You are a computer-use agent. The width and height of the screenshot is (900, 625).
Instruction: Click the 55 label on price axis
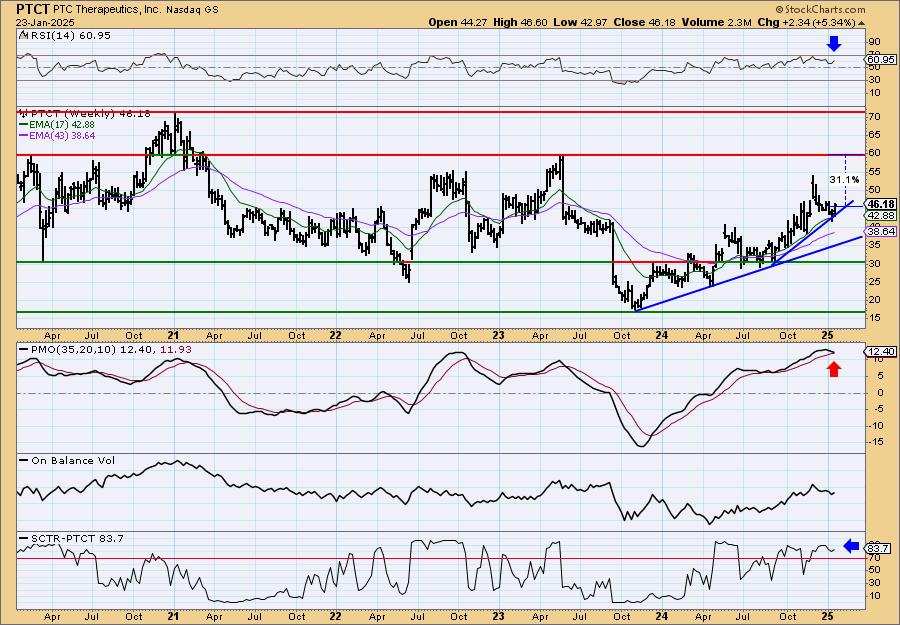pyautogui.click(x=876, y=172)
